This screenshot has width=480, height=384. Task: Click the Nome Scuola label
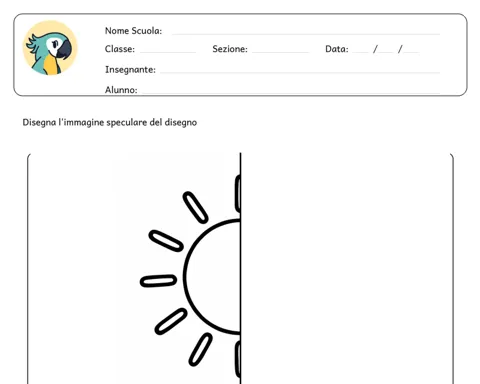pos(133,31)
